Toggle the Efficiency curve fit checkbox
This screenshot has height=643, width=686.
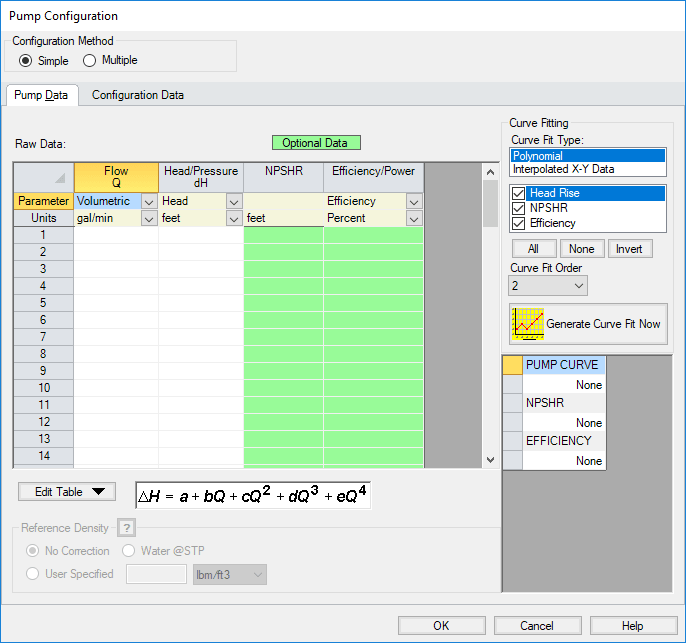(518, 223)
